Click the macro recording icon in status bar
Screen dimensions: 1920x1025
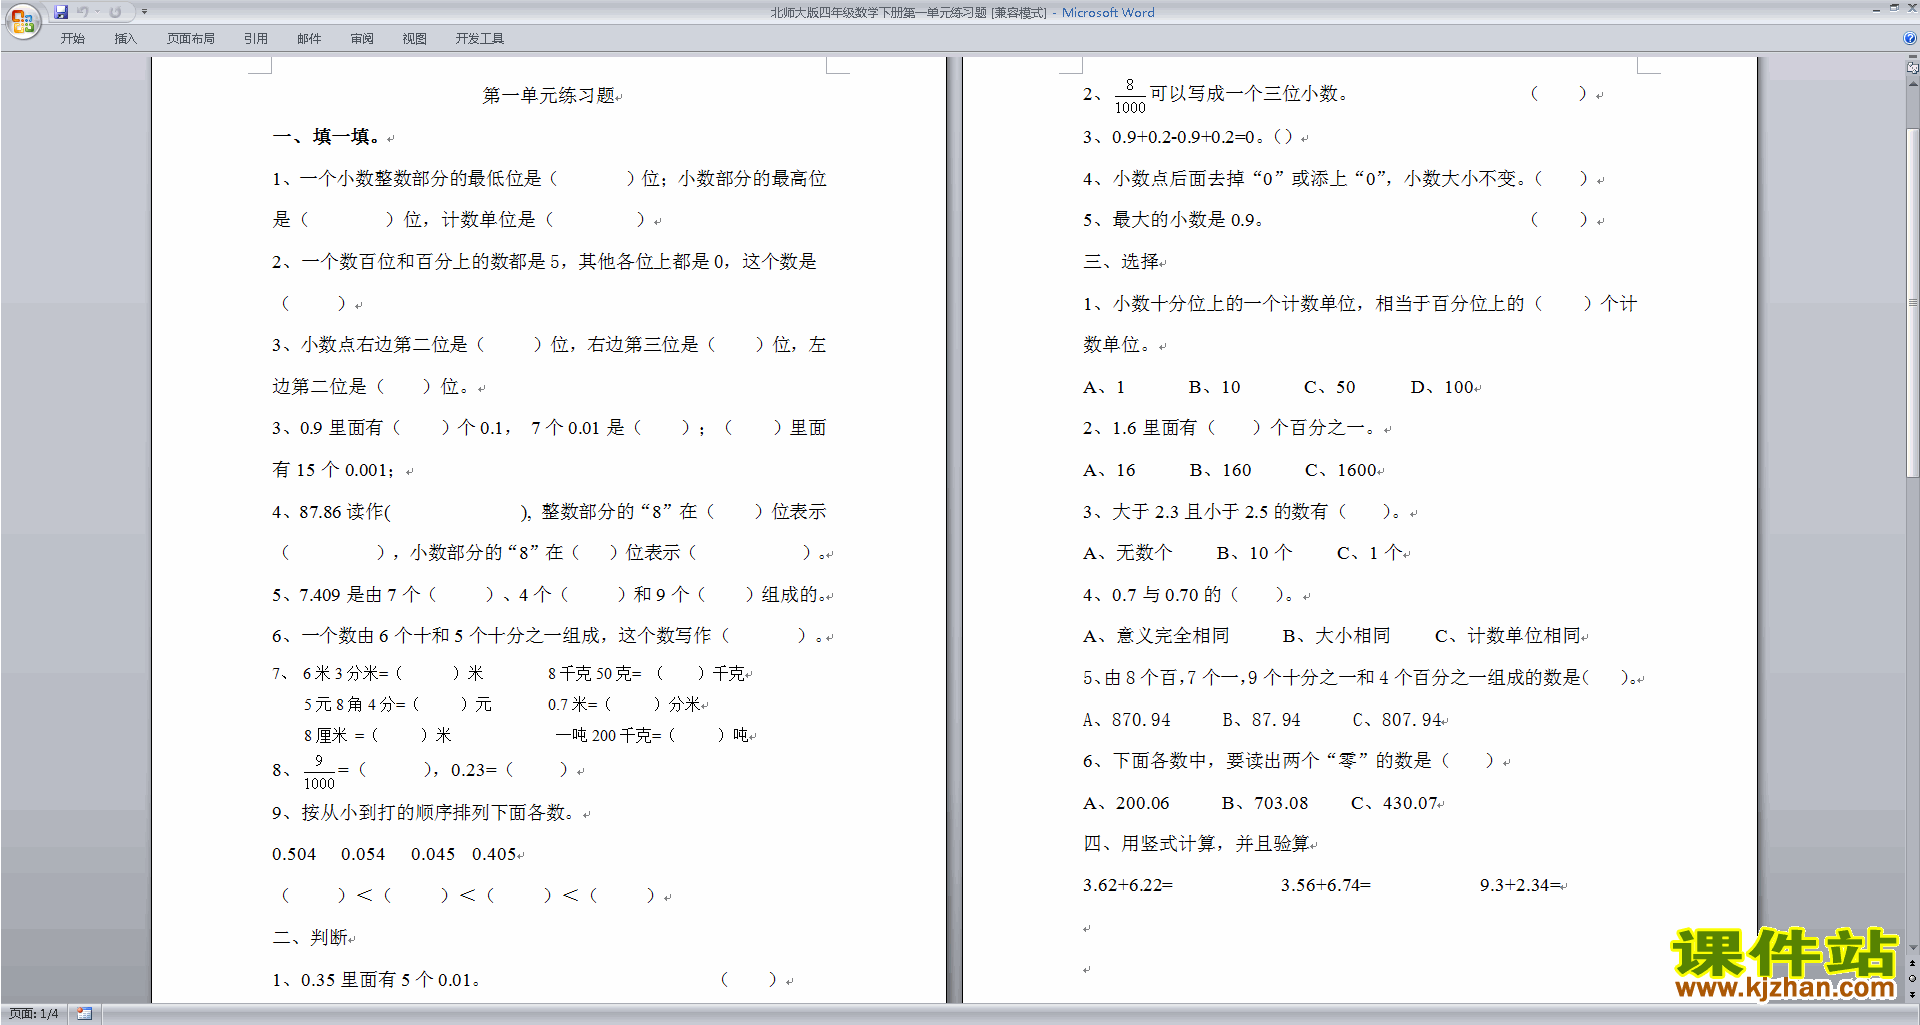(84, 1014)
